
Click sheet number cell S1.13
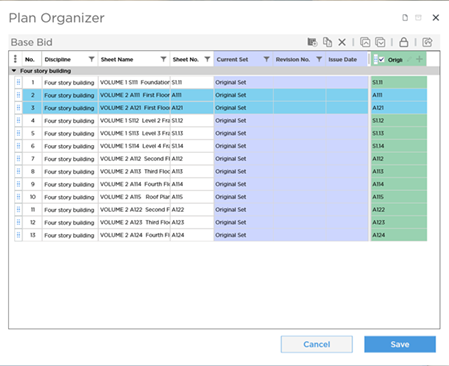coord(192,133)
